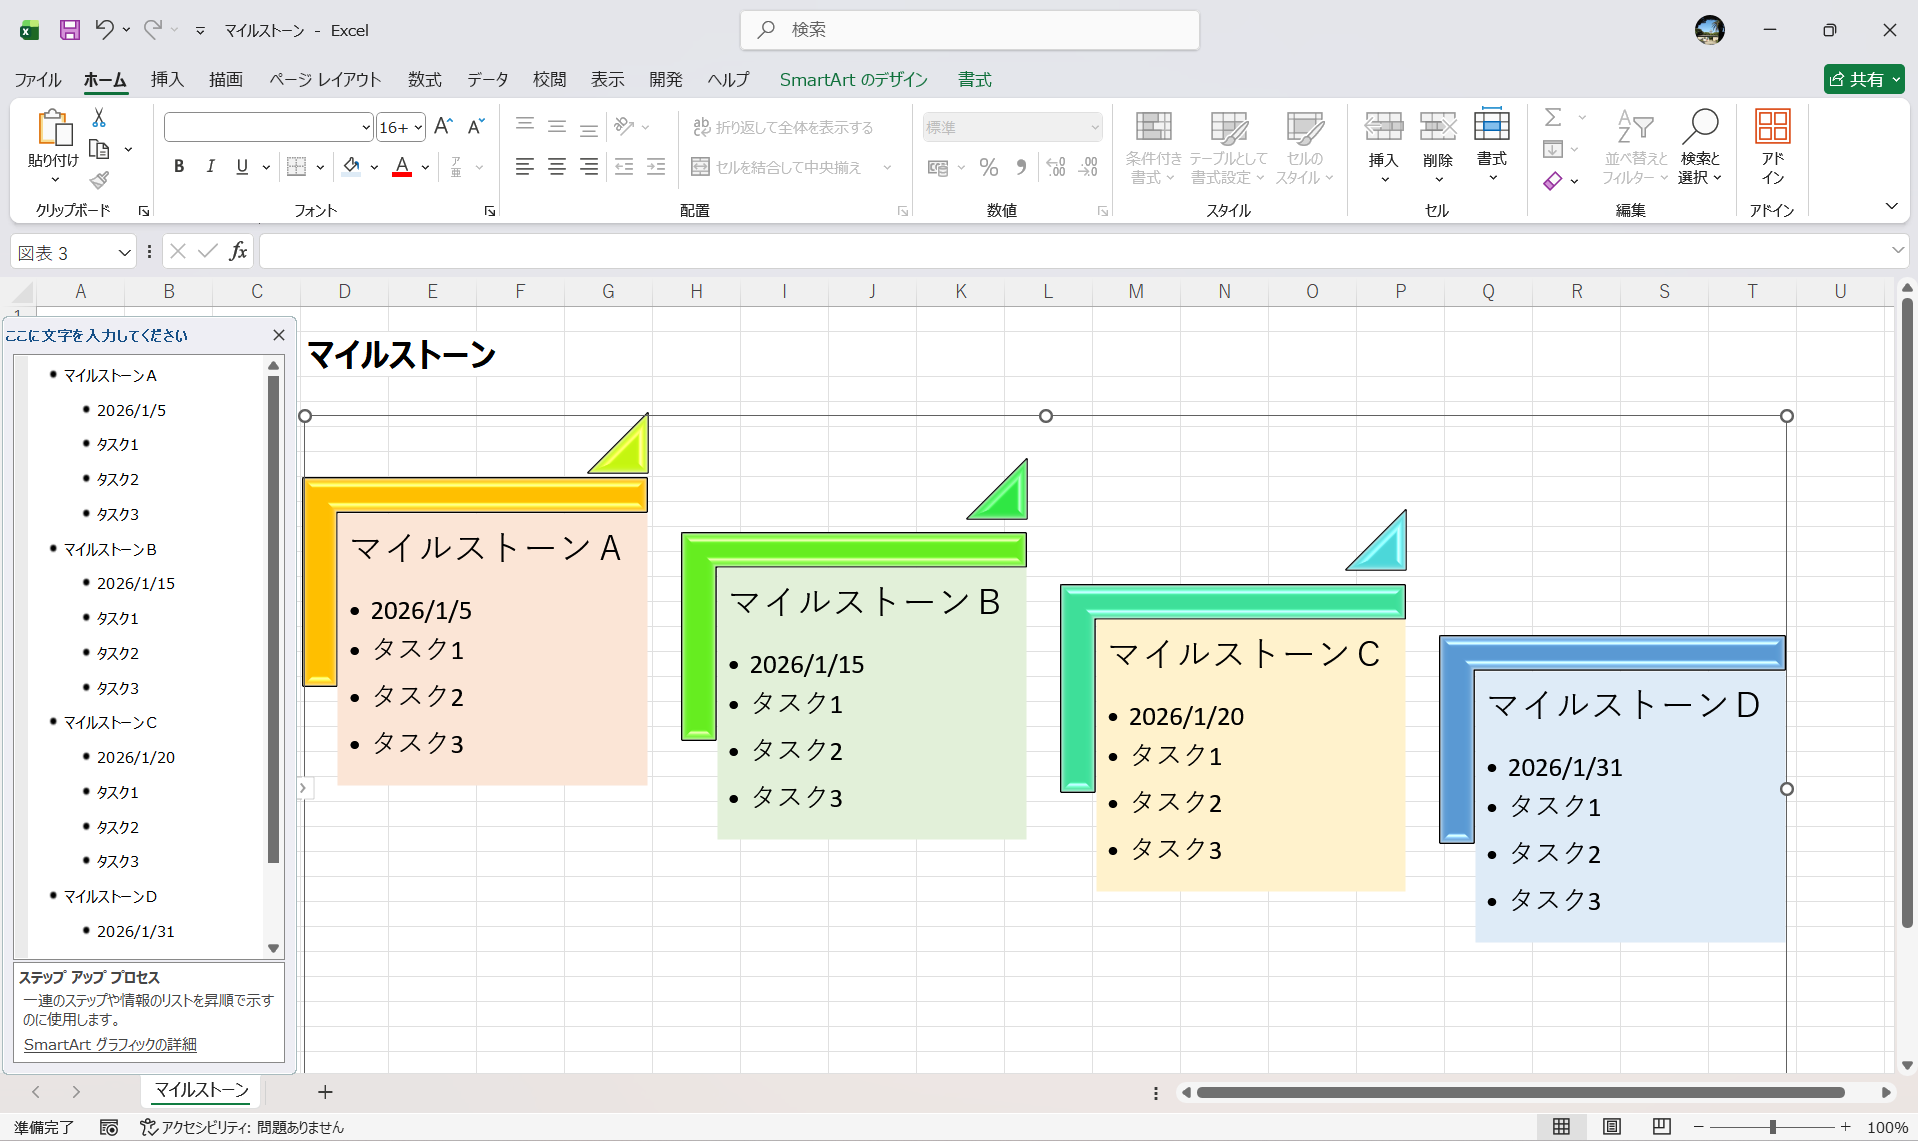Screen dimensions: 1918x1141
Task: Close the SmartArt text pane
Action: pyautogui.click(x=279, y=335)
